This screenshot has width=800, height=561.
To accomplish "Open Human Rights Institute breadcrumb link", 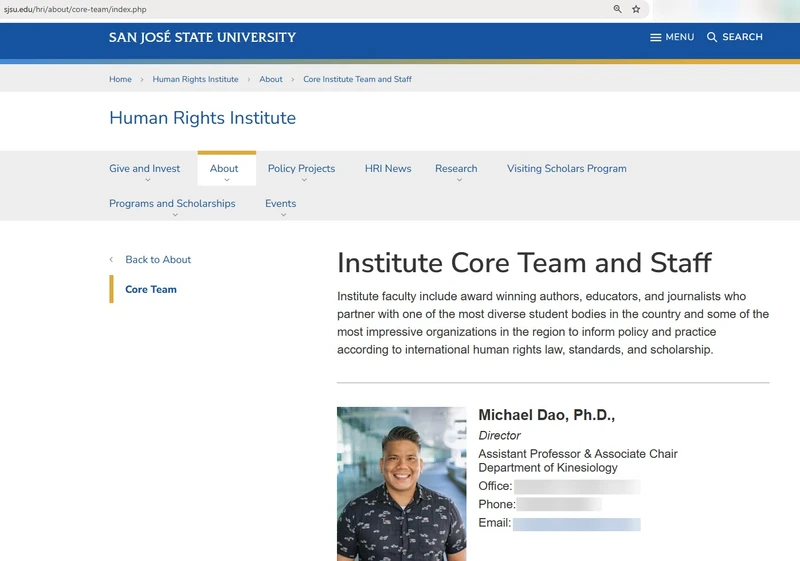I will click(195, 79).
